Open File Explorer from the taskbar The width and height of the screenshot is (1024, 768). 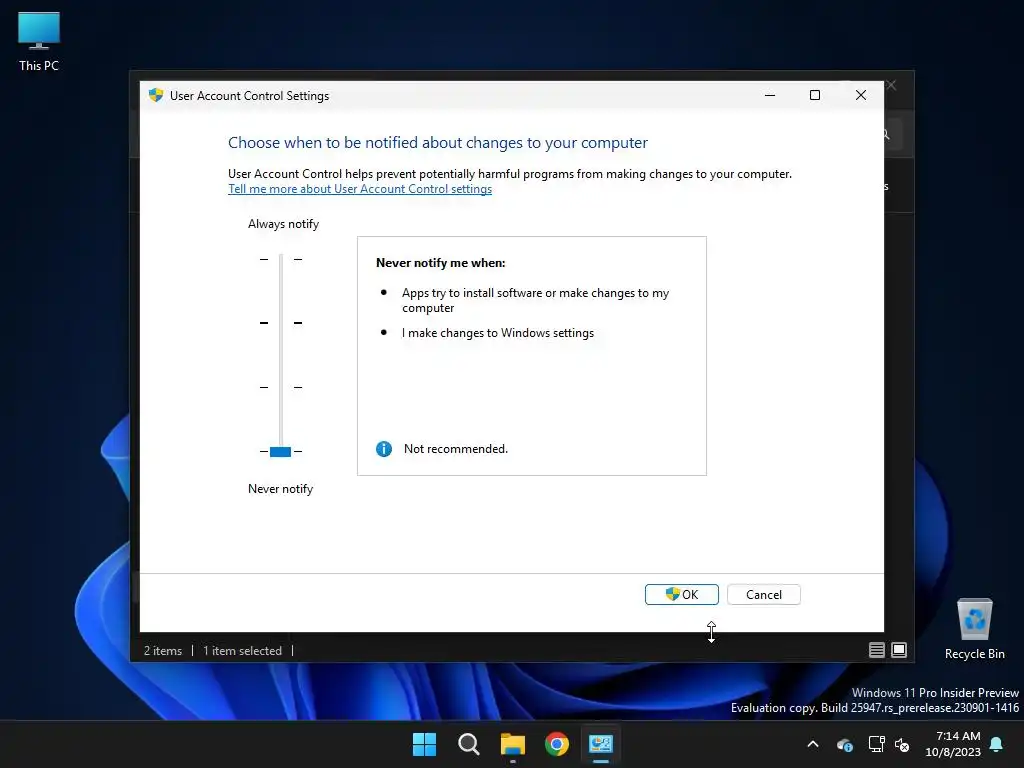513,744
